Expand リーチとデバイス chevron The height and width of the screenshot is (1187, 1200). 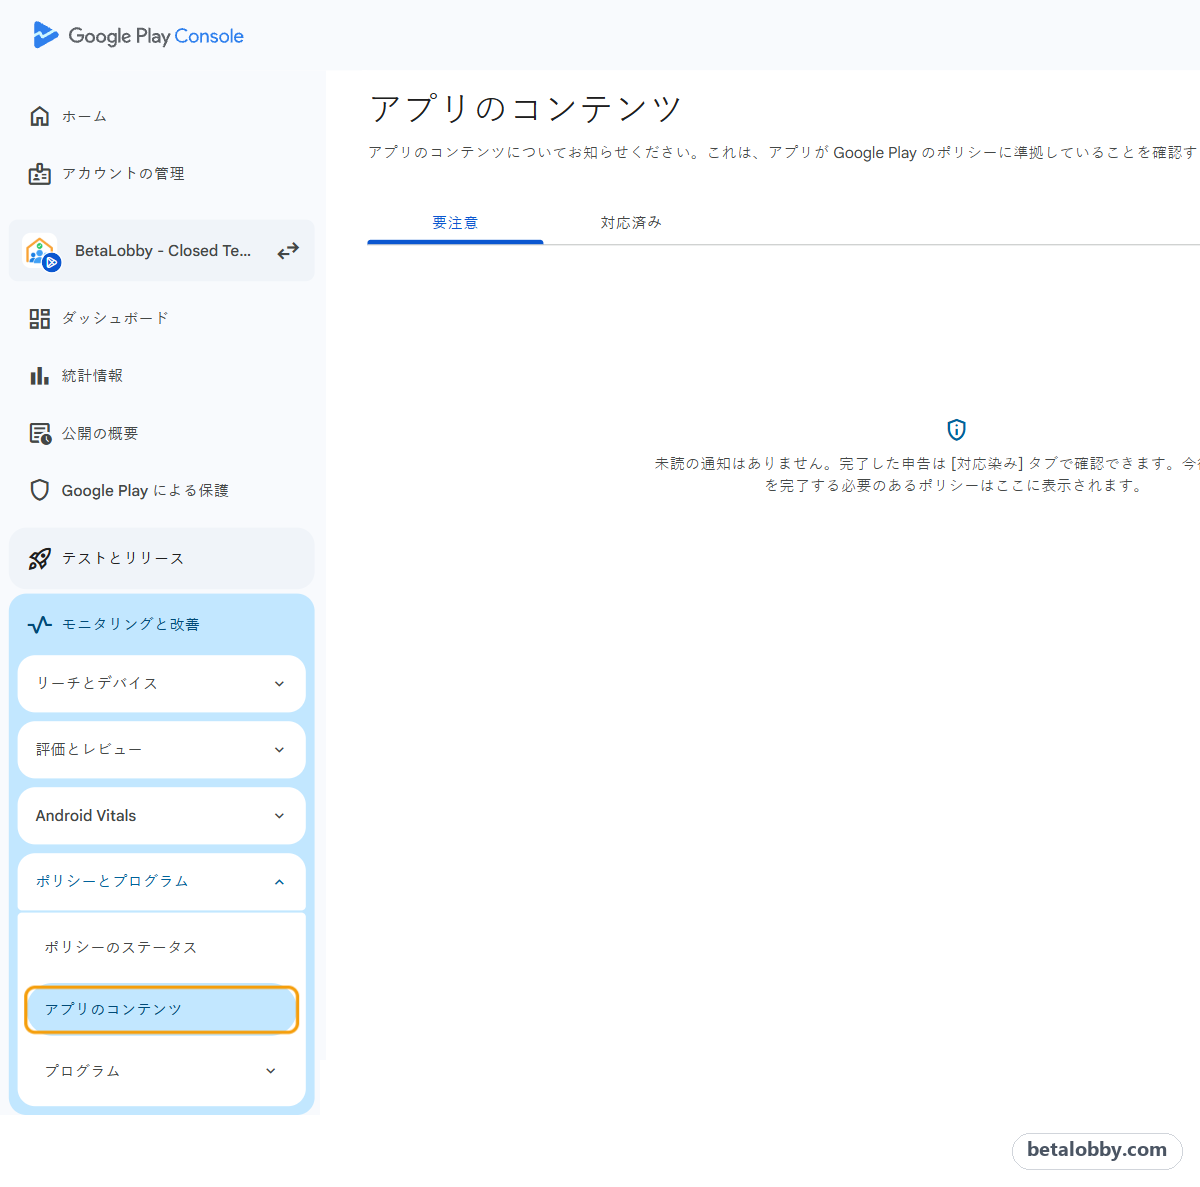pyautogui.click(x=279, y=684)
